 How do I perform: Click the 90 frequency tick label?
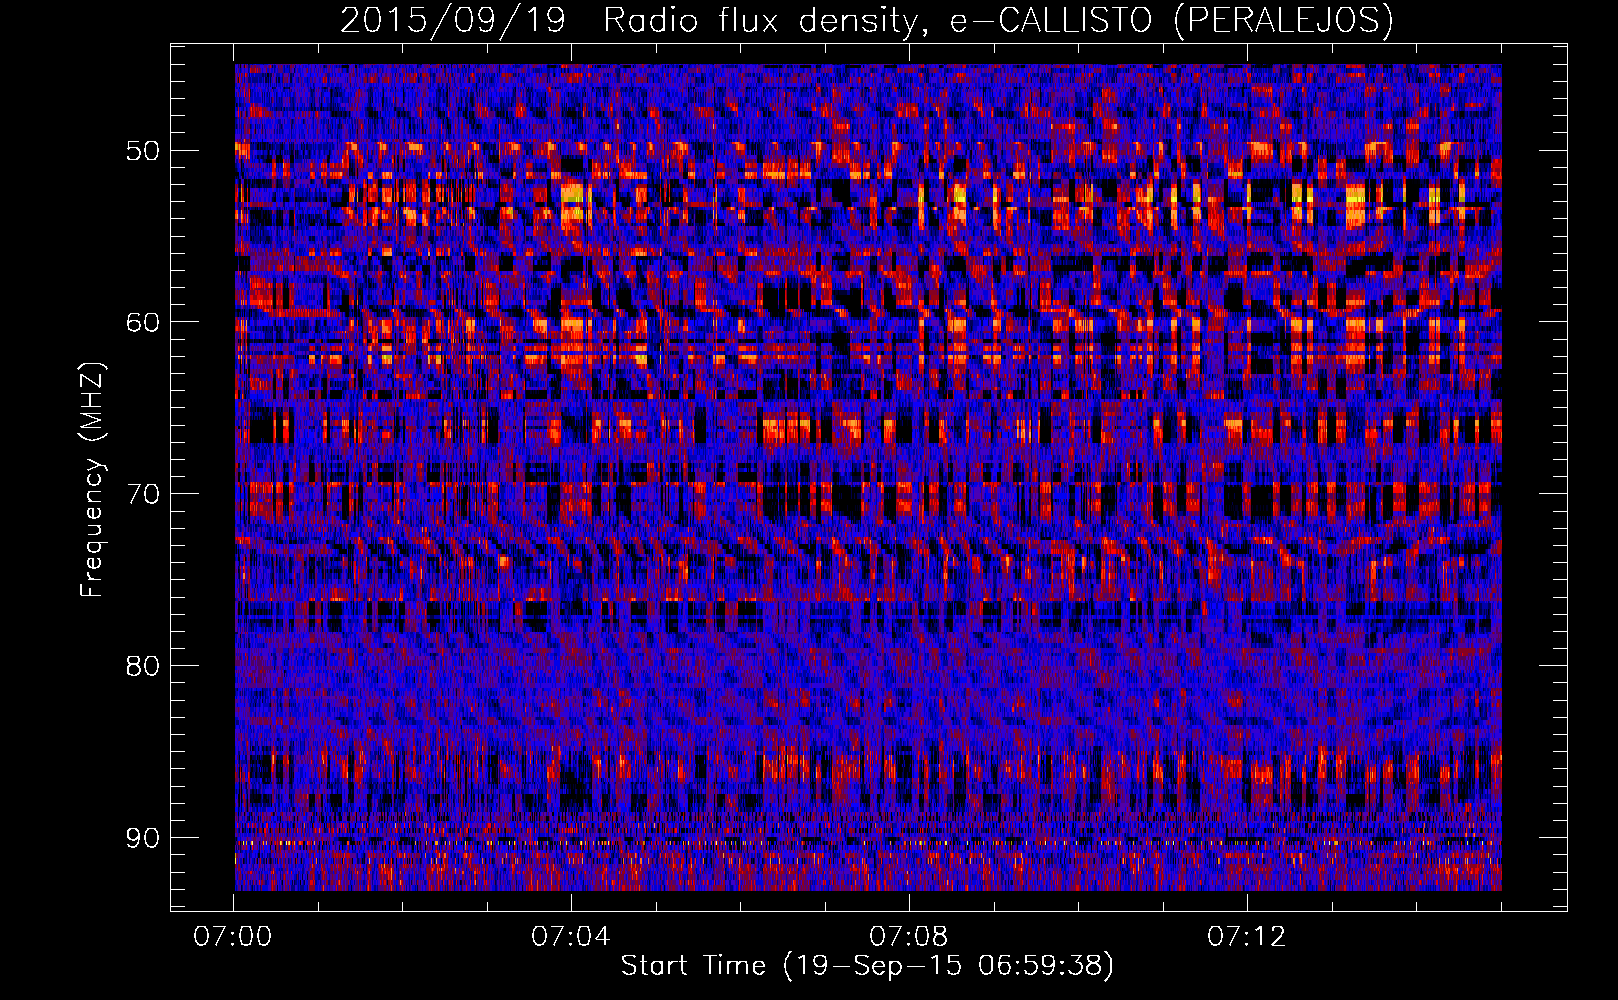click(x=143, y=837)
